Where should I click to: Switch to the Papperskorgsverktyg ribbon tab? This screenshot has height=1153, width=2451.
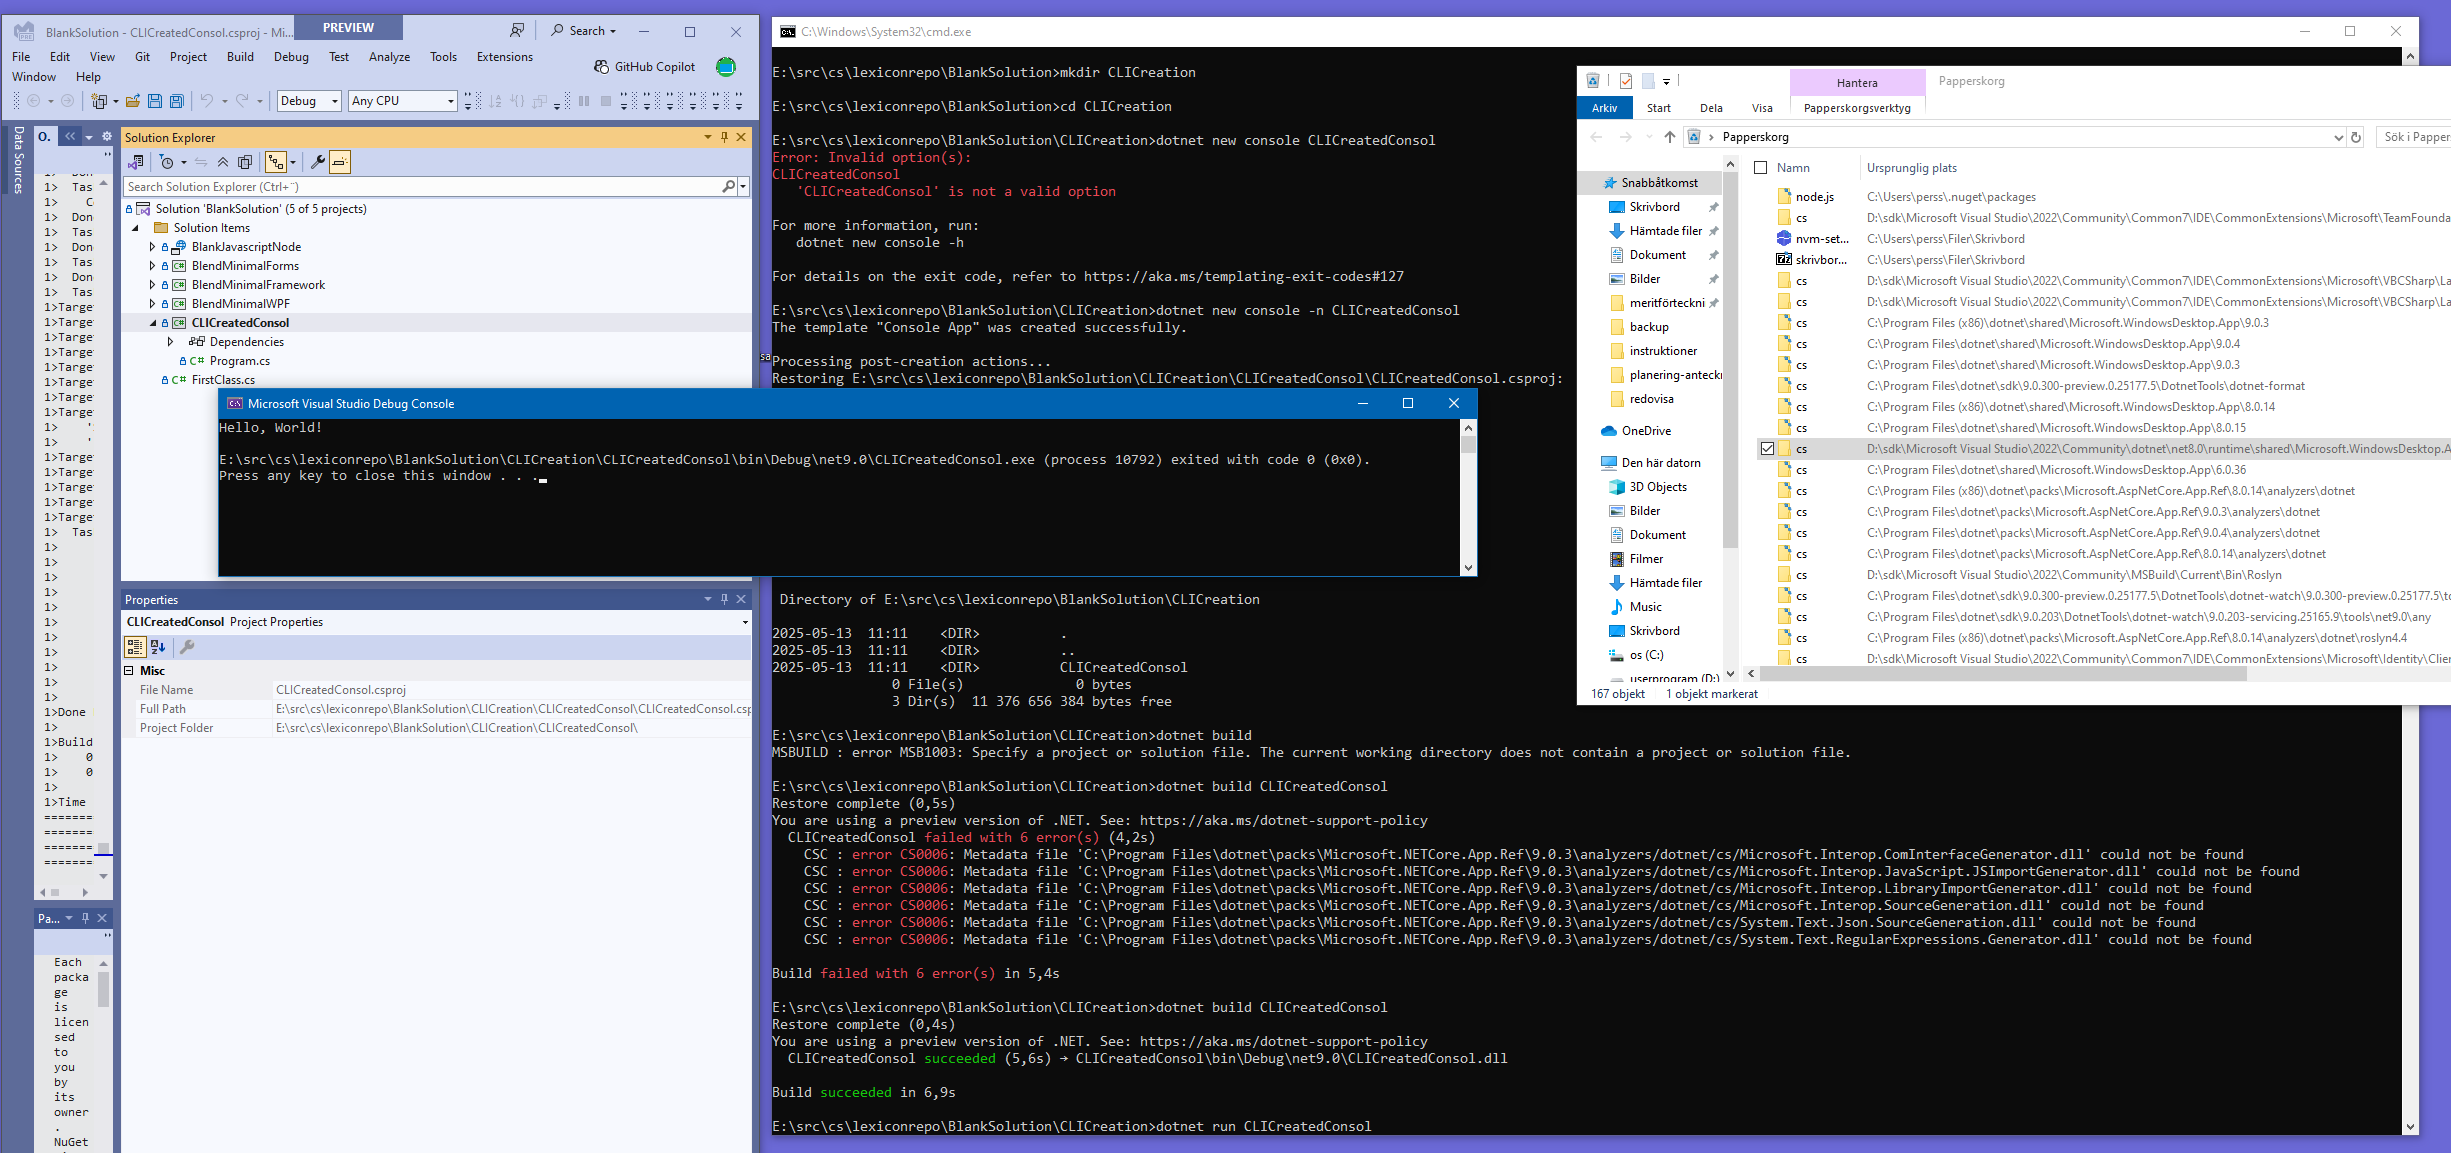tap(1856, 108)
